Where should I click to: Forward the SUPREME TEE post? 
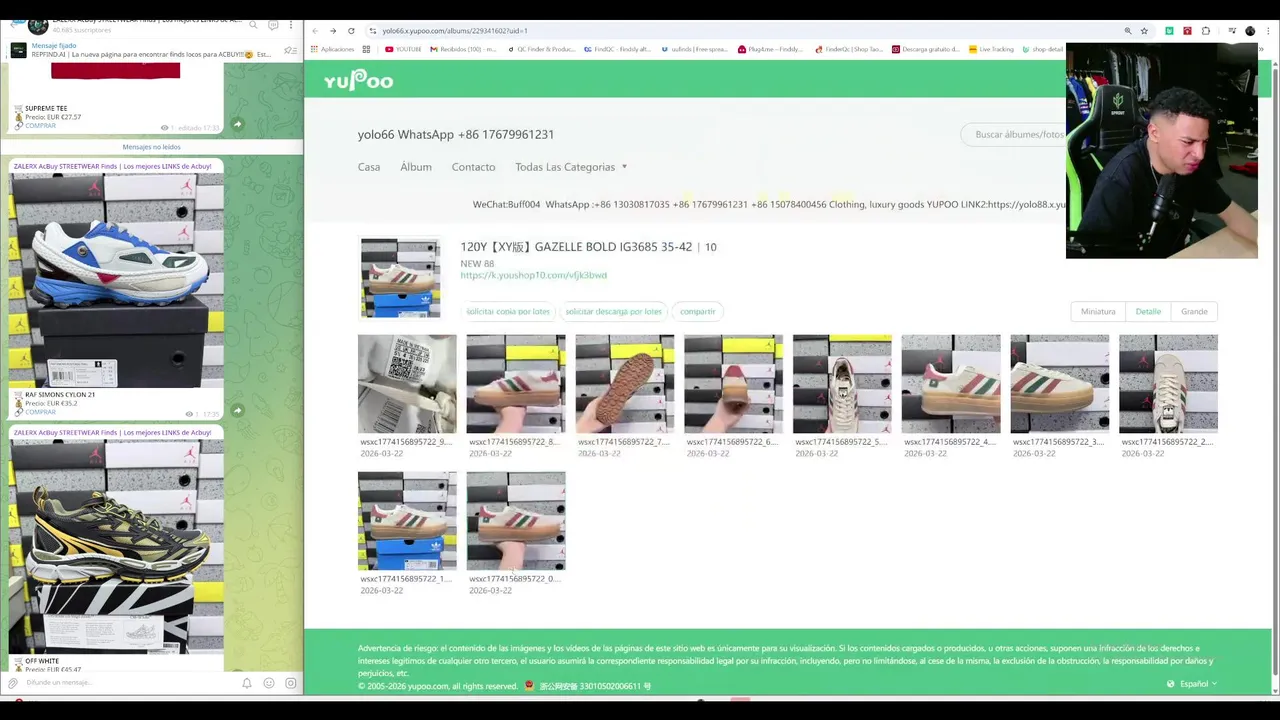click(x=237, y=124)
